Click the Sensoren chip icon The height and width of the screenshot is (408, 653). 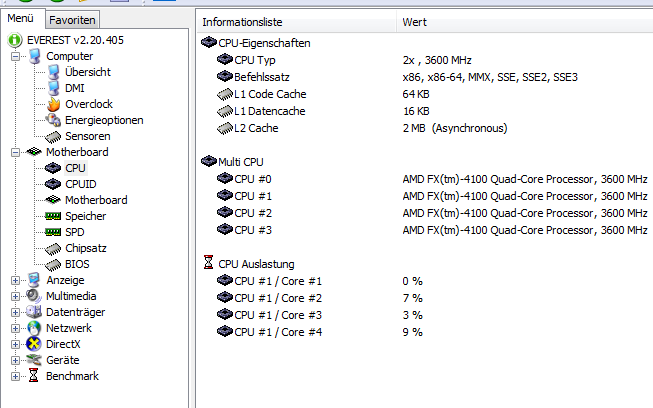pyautogui.click(x=53, y=137)
